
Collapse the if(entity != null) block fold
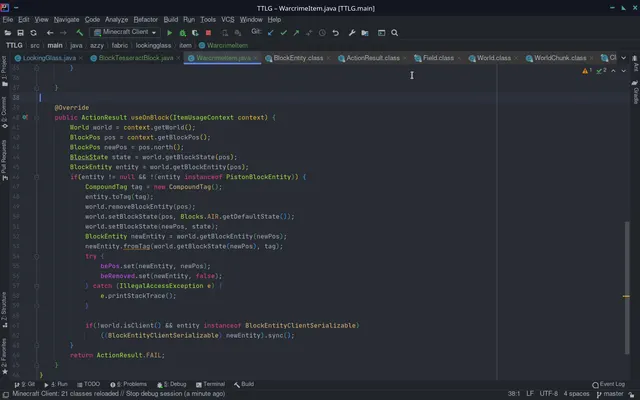click(36, 177)
